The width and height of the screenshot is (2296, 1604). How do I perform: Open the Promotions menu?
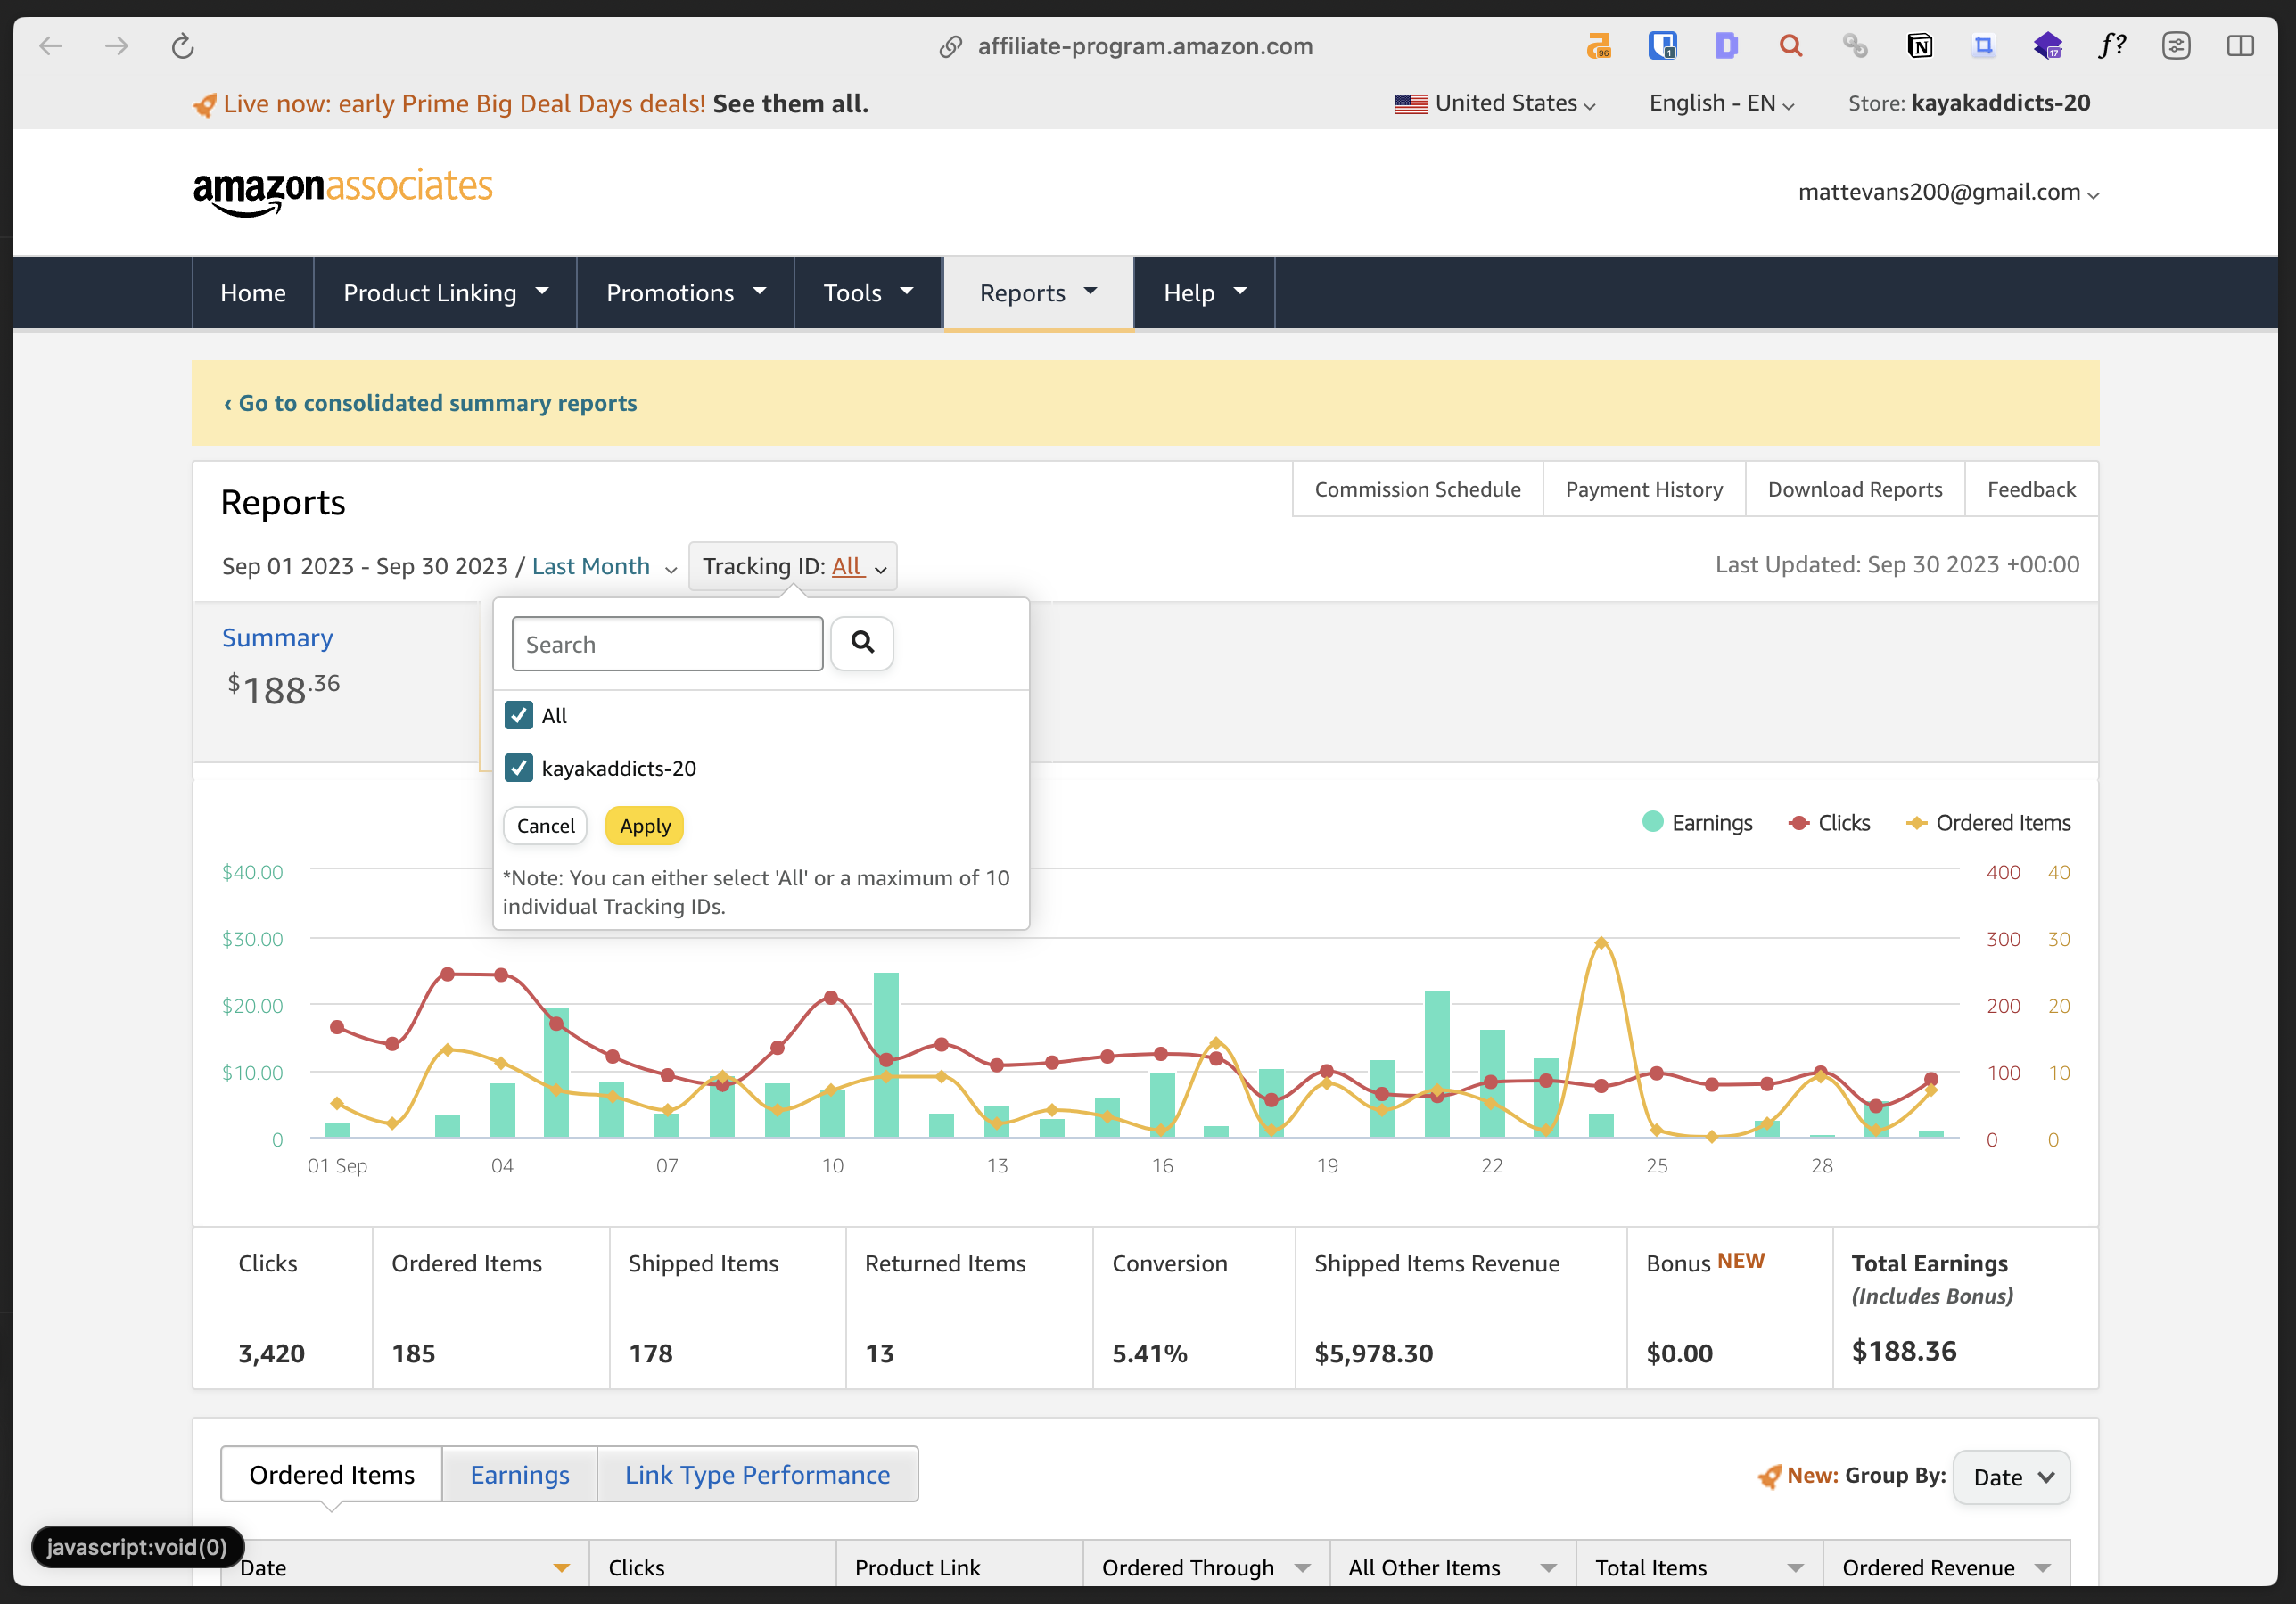coord(685,293)
